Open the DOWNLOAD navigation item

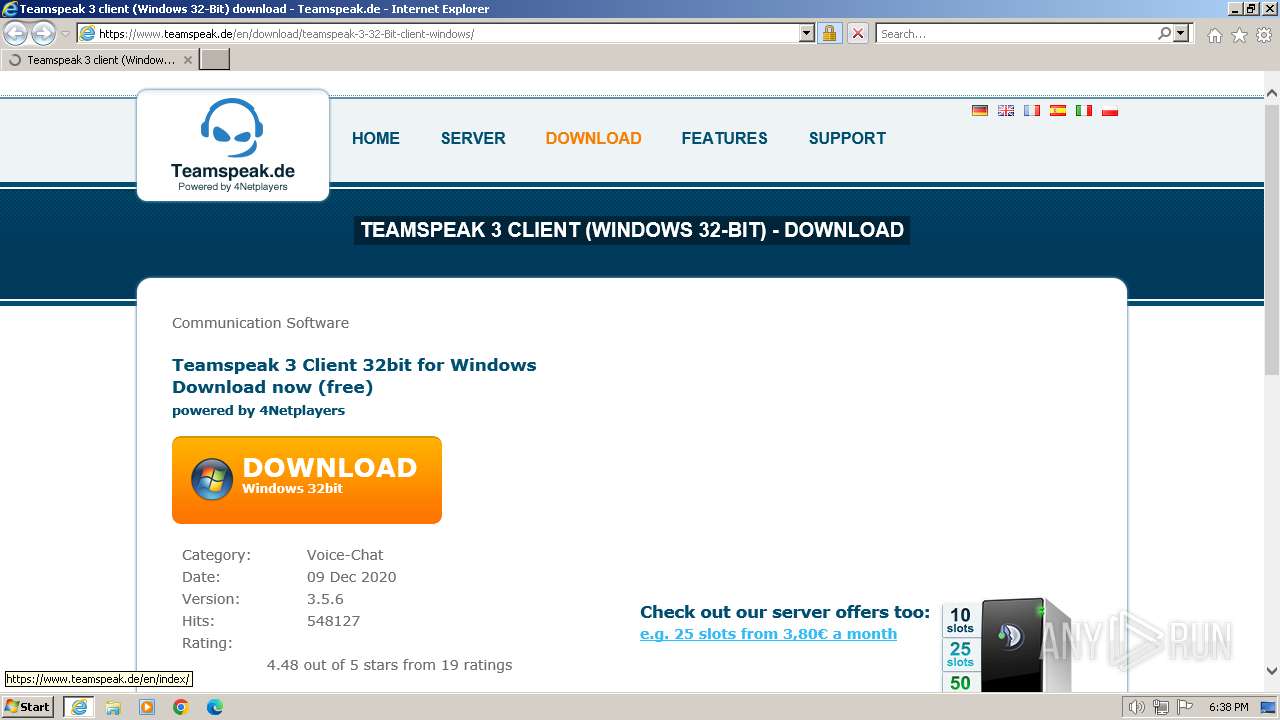(594, 138)
